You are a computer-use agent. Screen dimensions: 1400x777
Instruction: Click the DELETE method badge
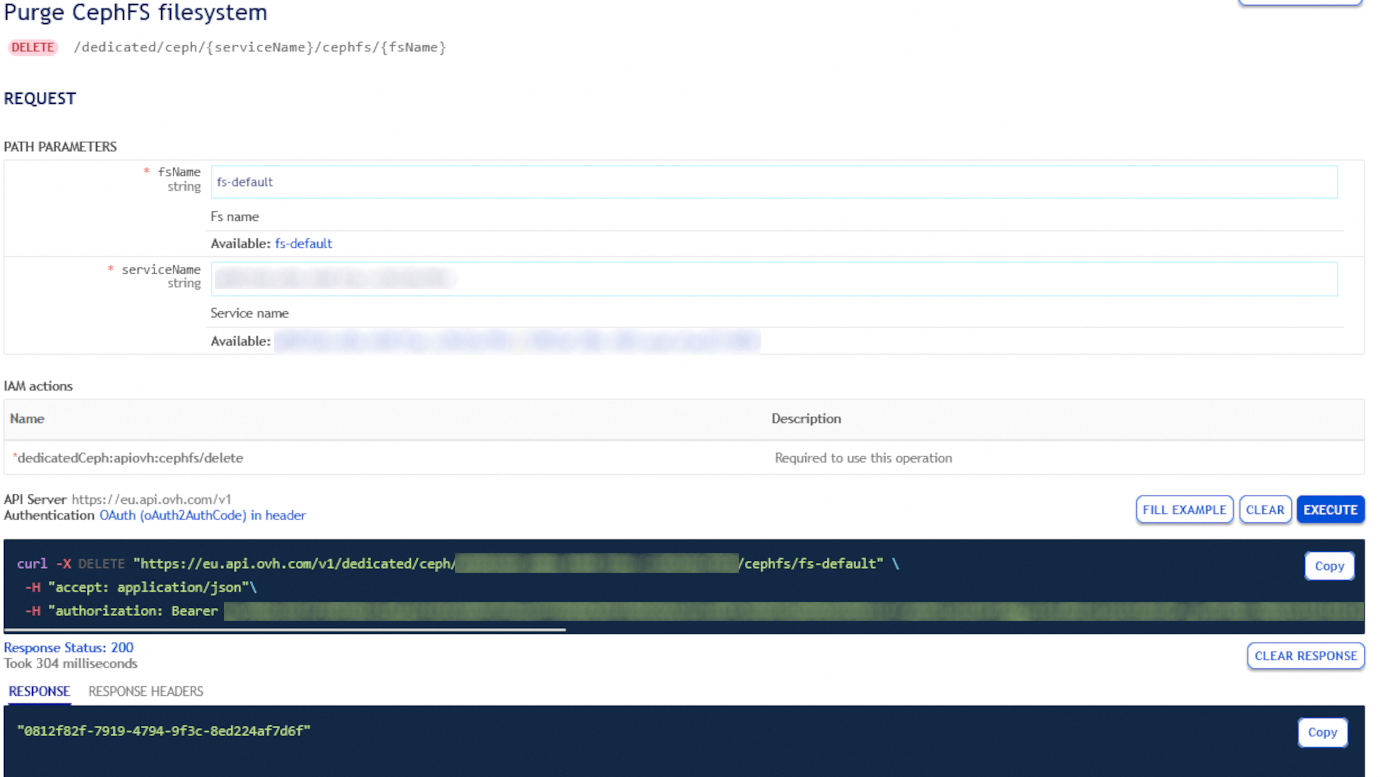(x=33, y=46)
